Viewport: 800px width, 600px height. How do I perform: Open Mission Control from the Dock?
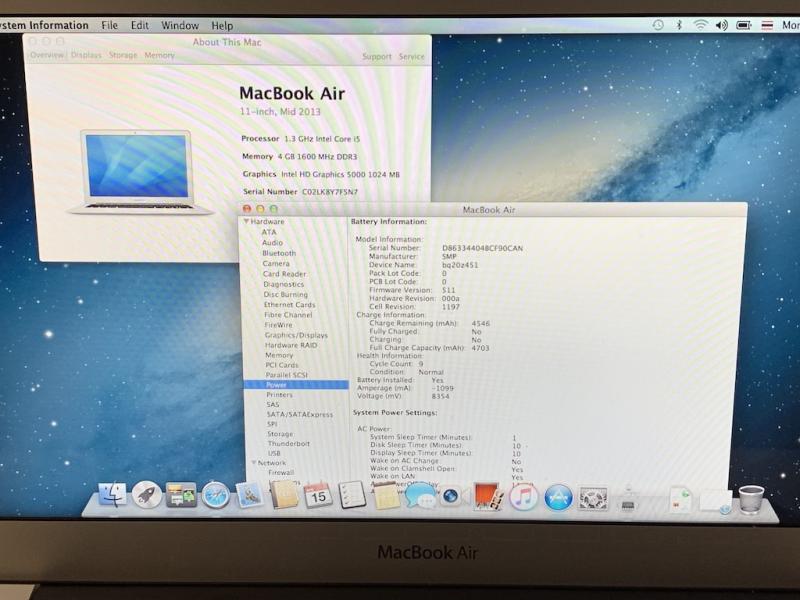181,495
